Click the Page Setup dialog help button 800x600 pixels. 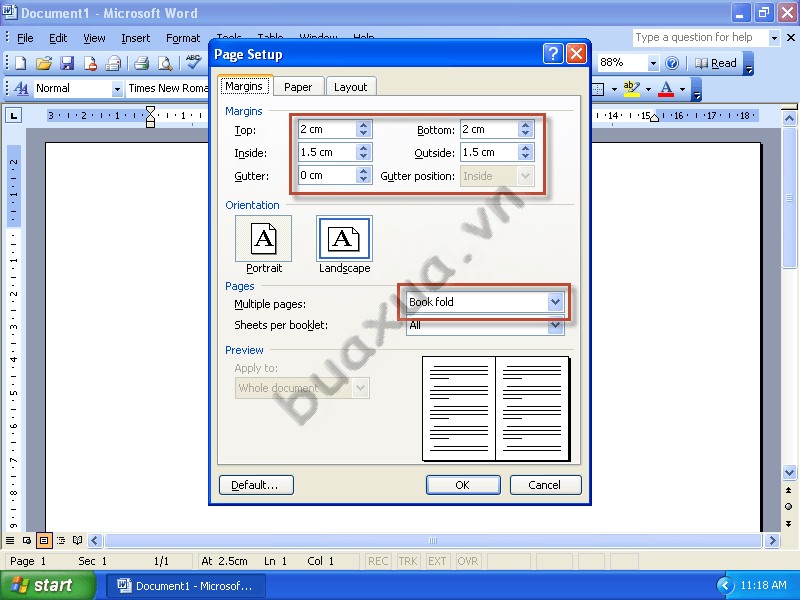point(553,54)
